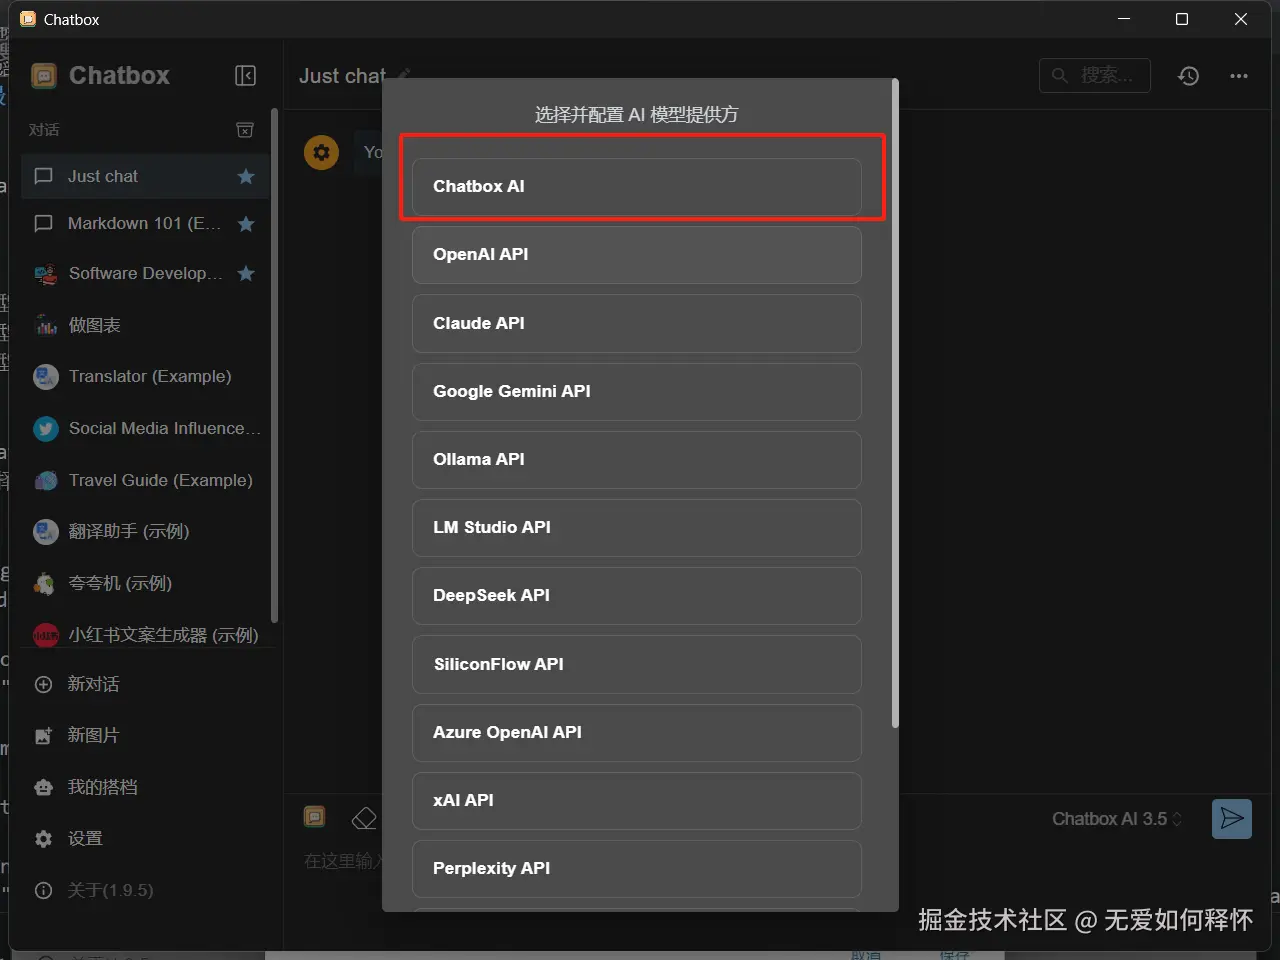
Task: Choose Chatbox AI as provider
Action: click(x=637, y=186)
